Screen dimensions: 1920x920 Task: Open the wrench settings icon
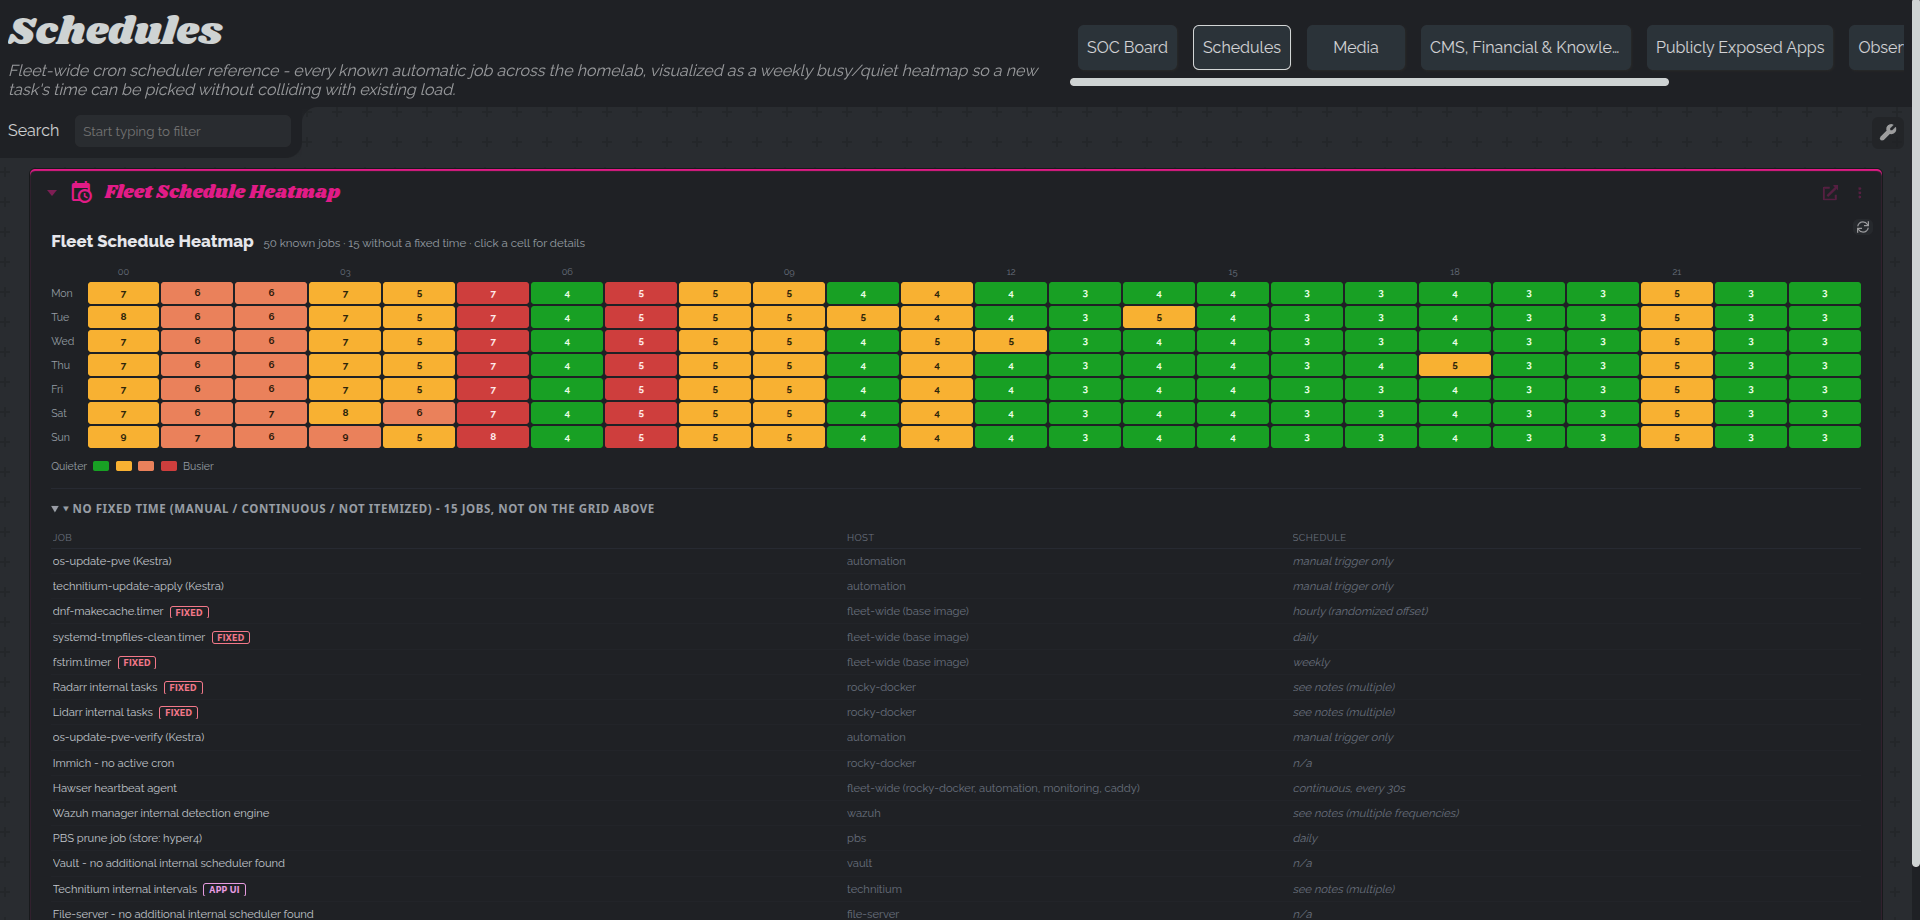[1888, 132]
